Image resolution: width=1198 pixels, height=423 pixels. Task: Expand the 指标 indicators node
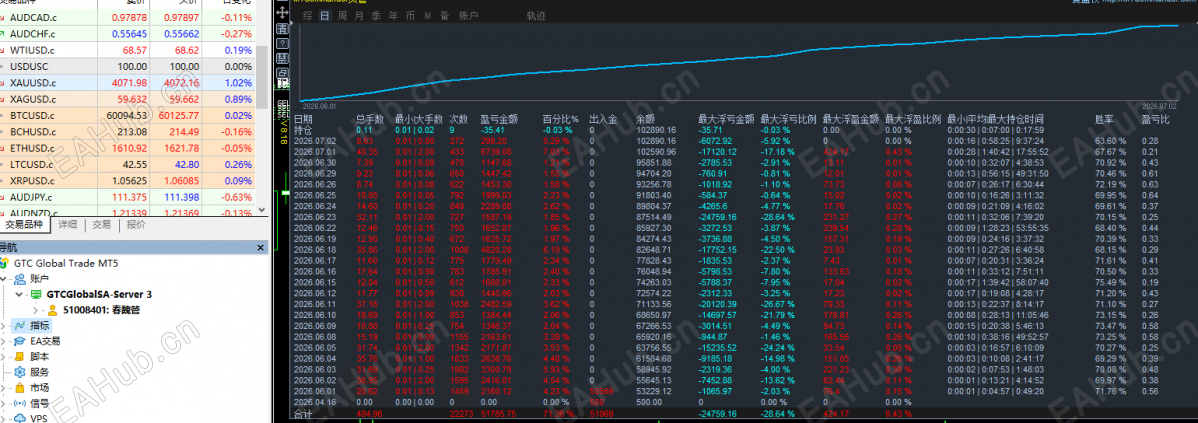(5, 325)
